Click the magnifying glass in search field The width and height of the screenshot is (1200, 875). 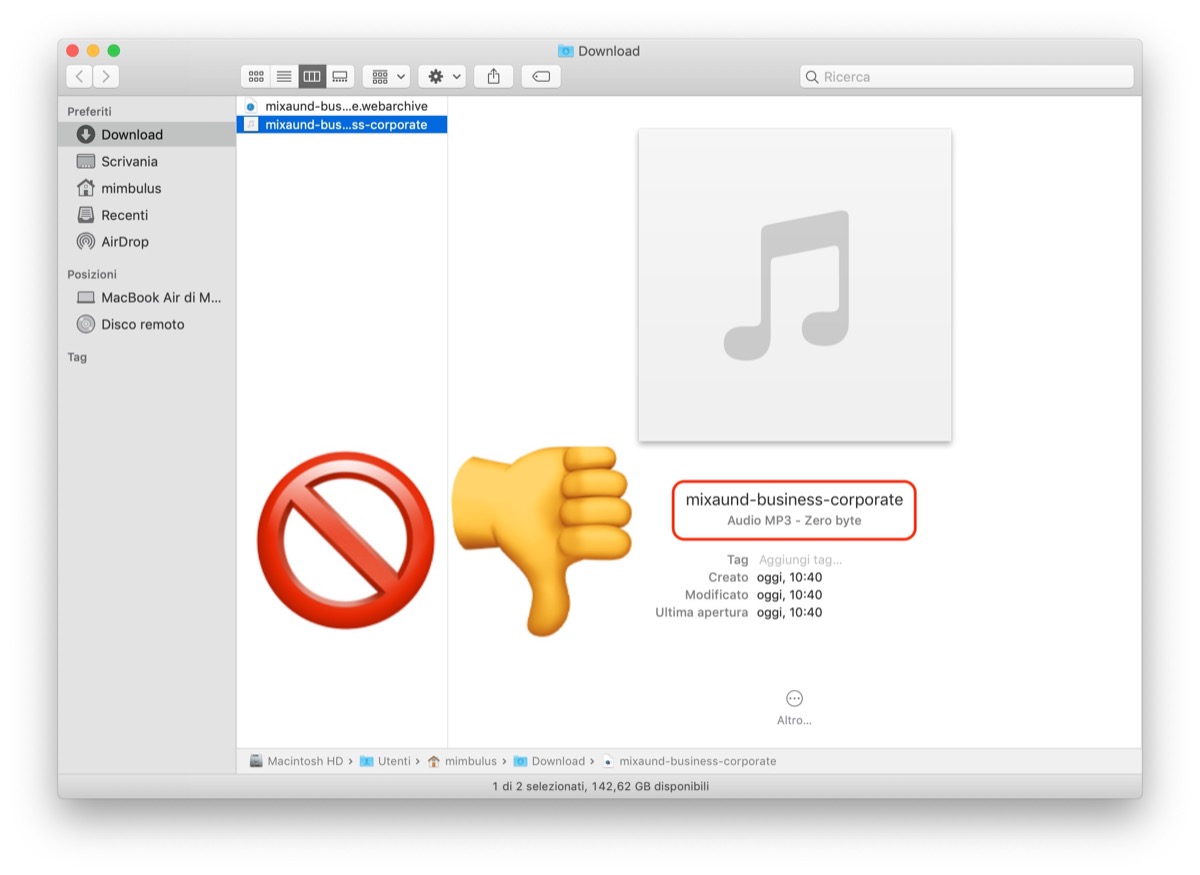click(x=813, y=77)
